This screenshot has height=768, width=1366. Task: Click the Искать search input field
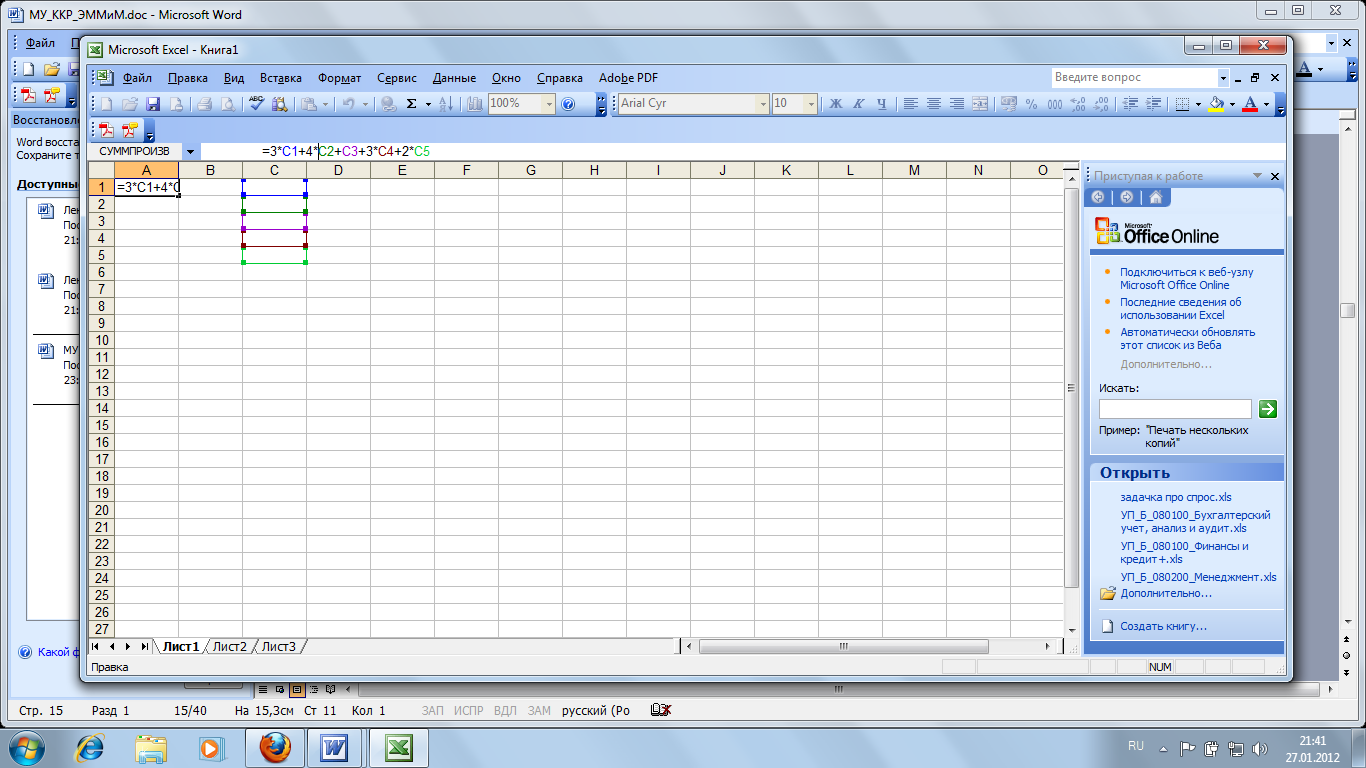tap(1175, 408)
